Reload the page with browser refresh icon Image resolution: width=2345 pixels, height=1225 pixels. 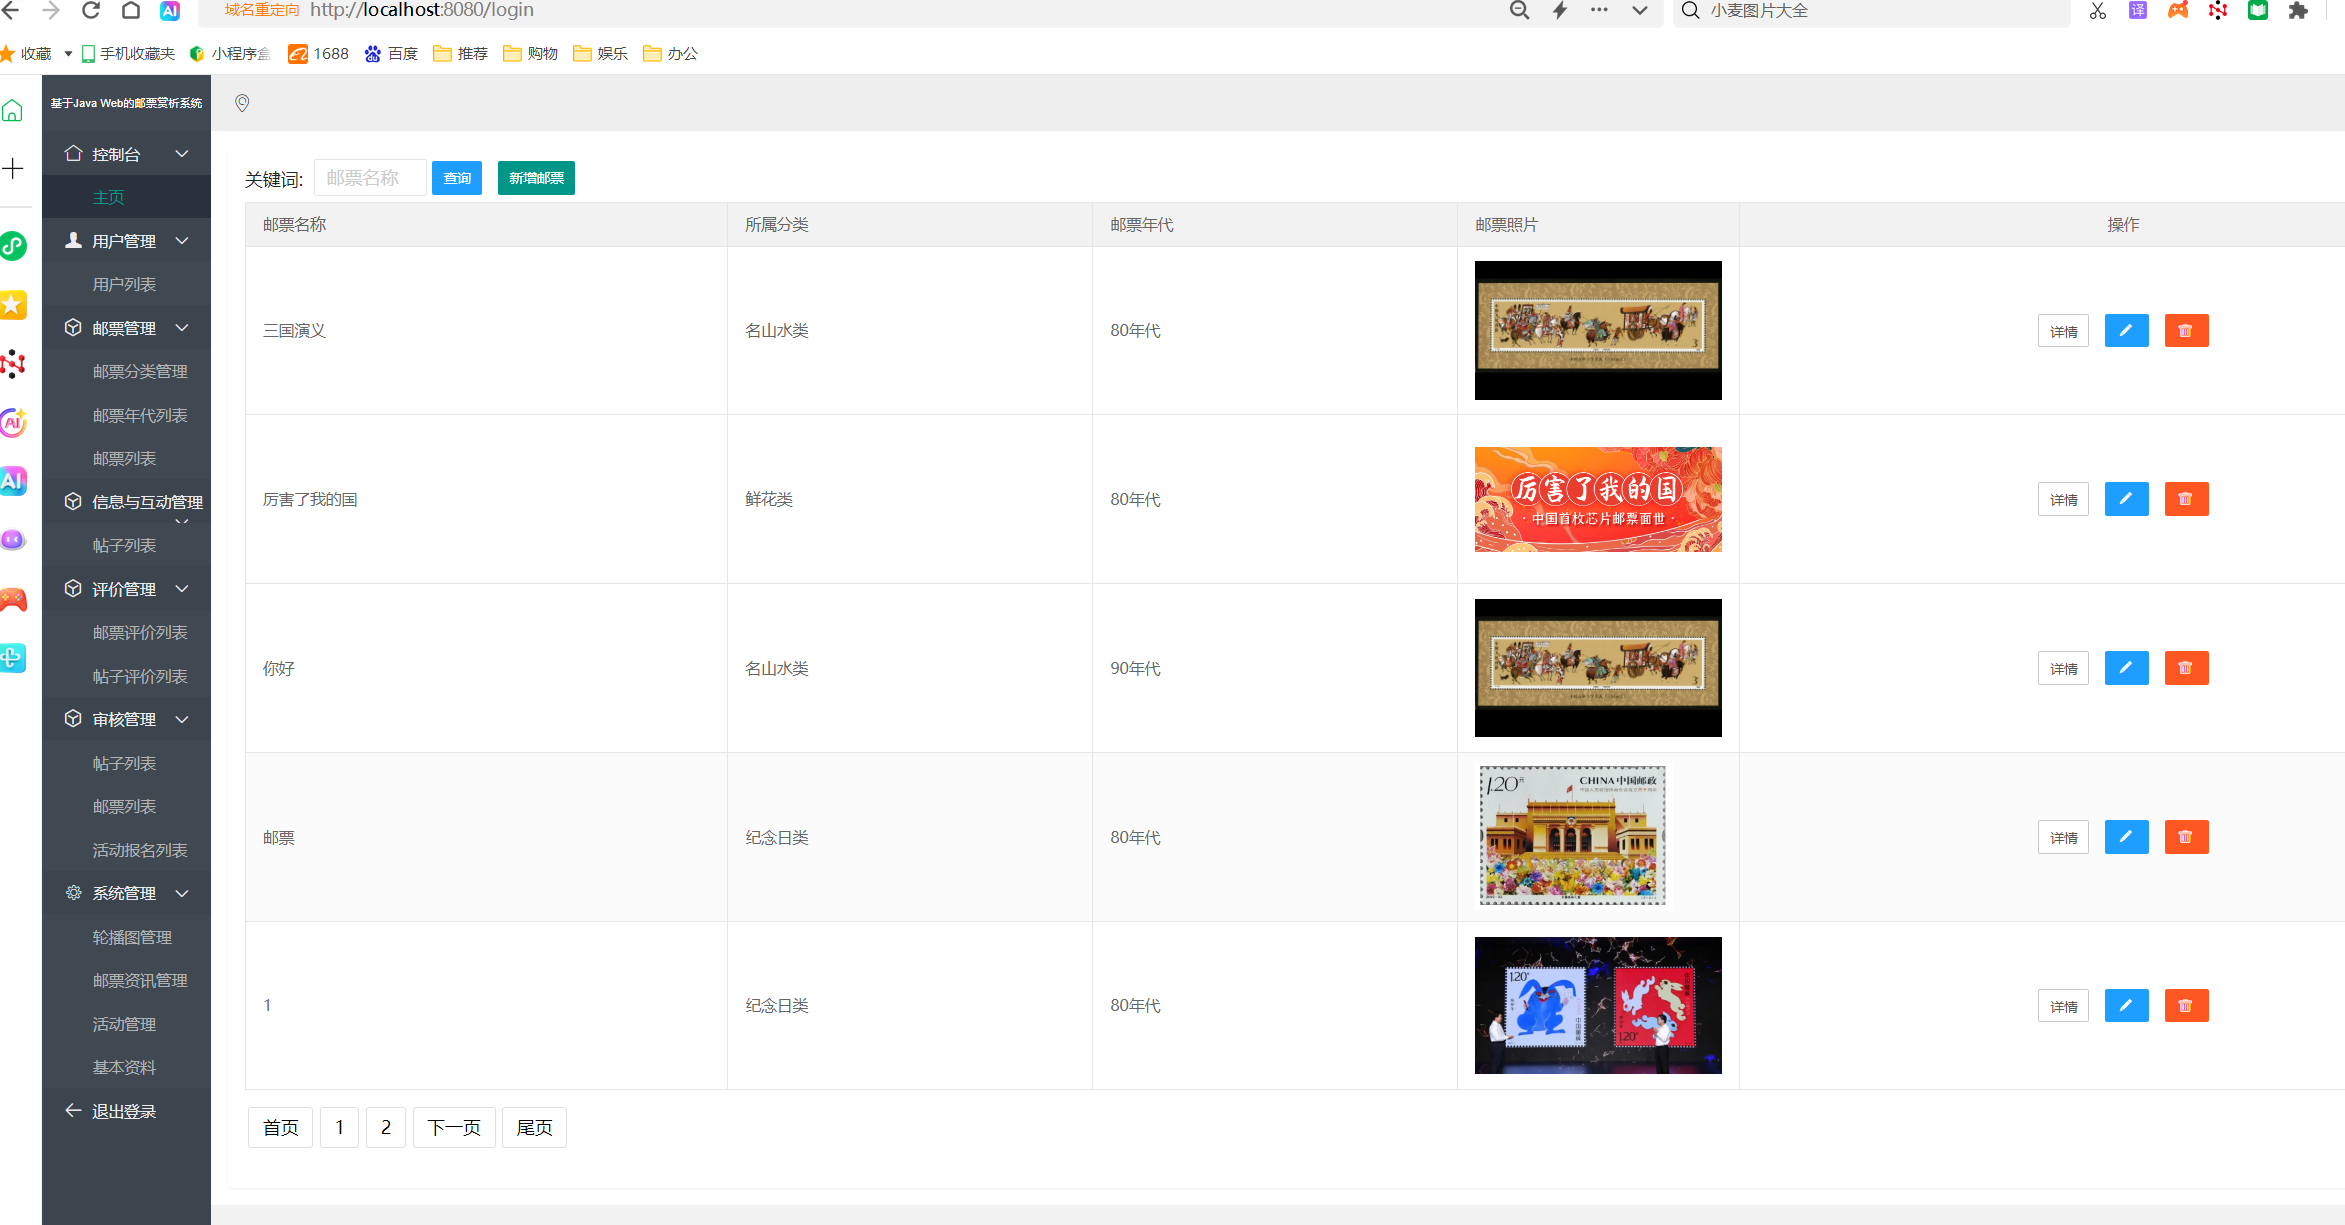tap(91, 10)
